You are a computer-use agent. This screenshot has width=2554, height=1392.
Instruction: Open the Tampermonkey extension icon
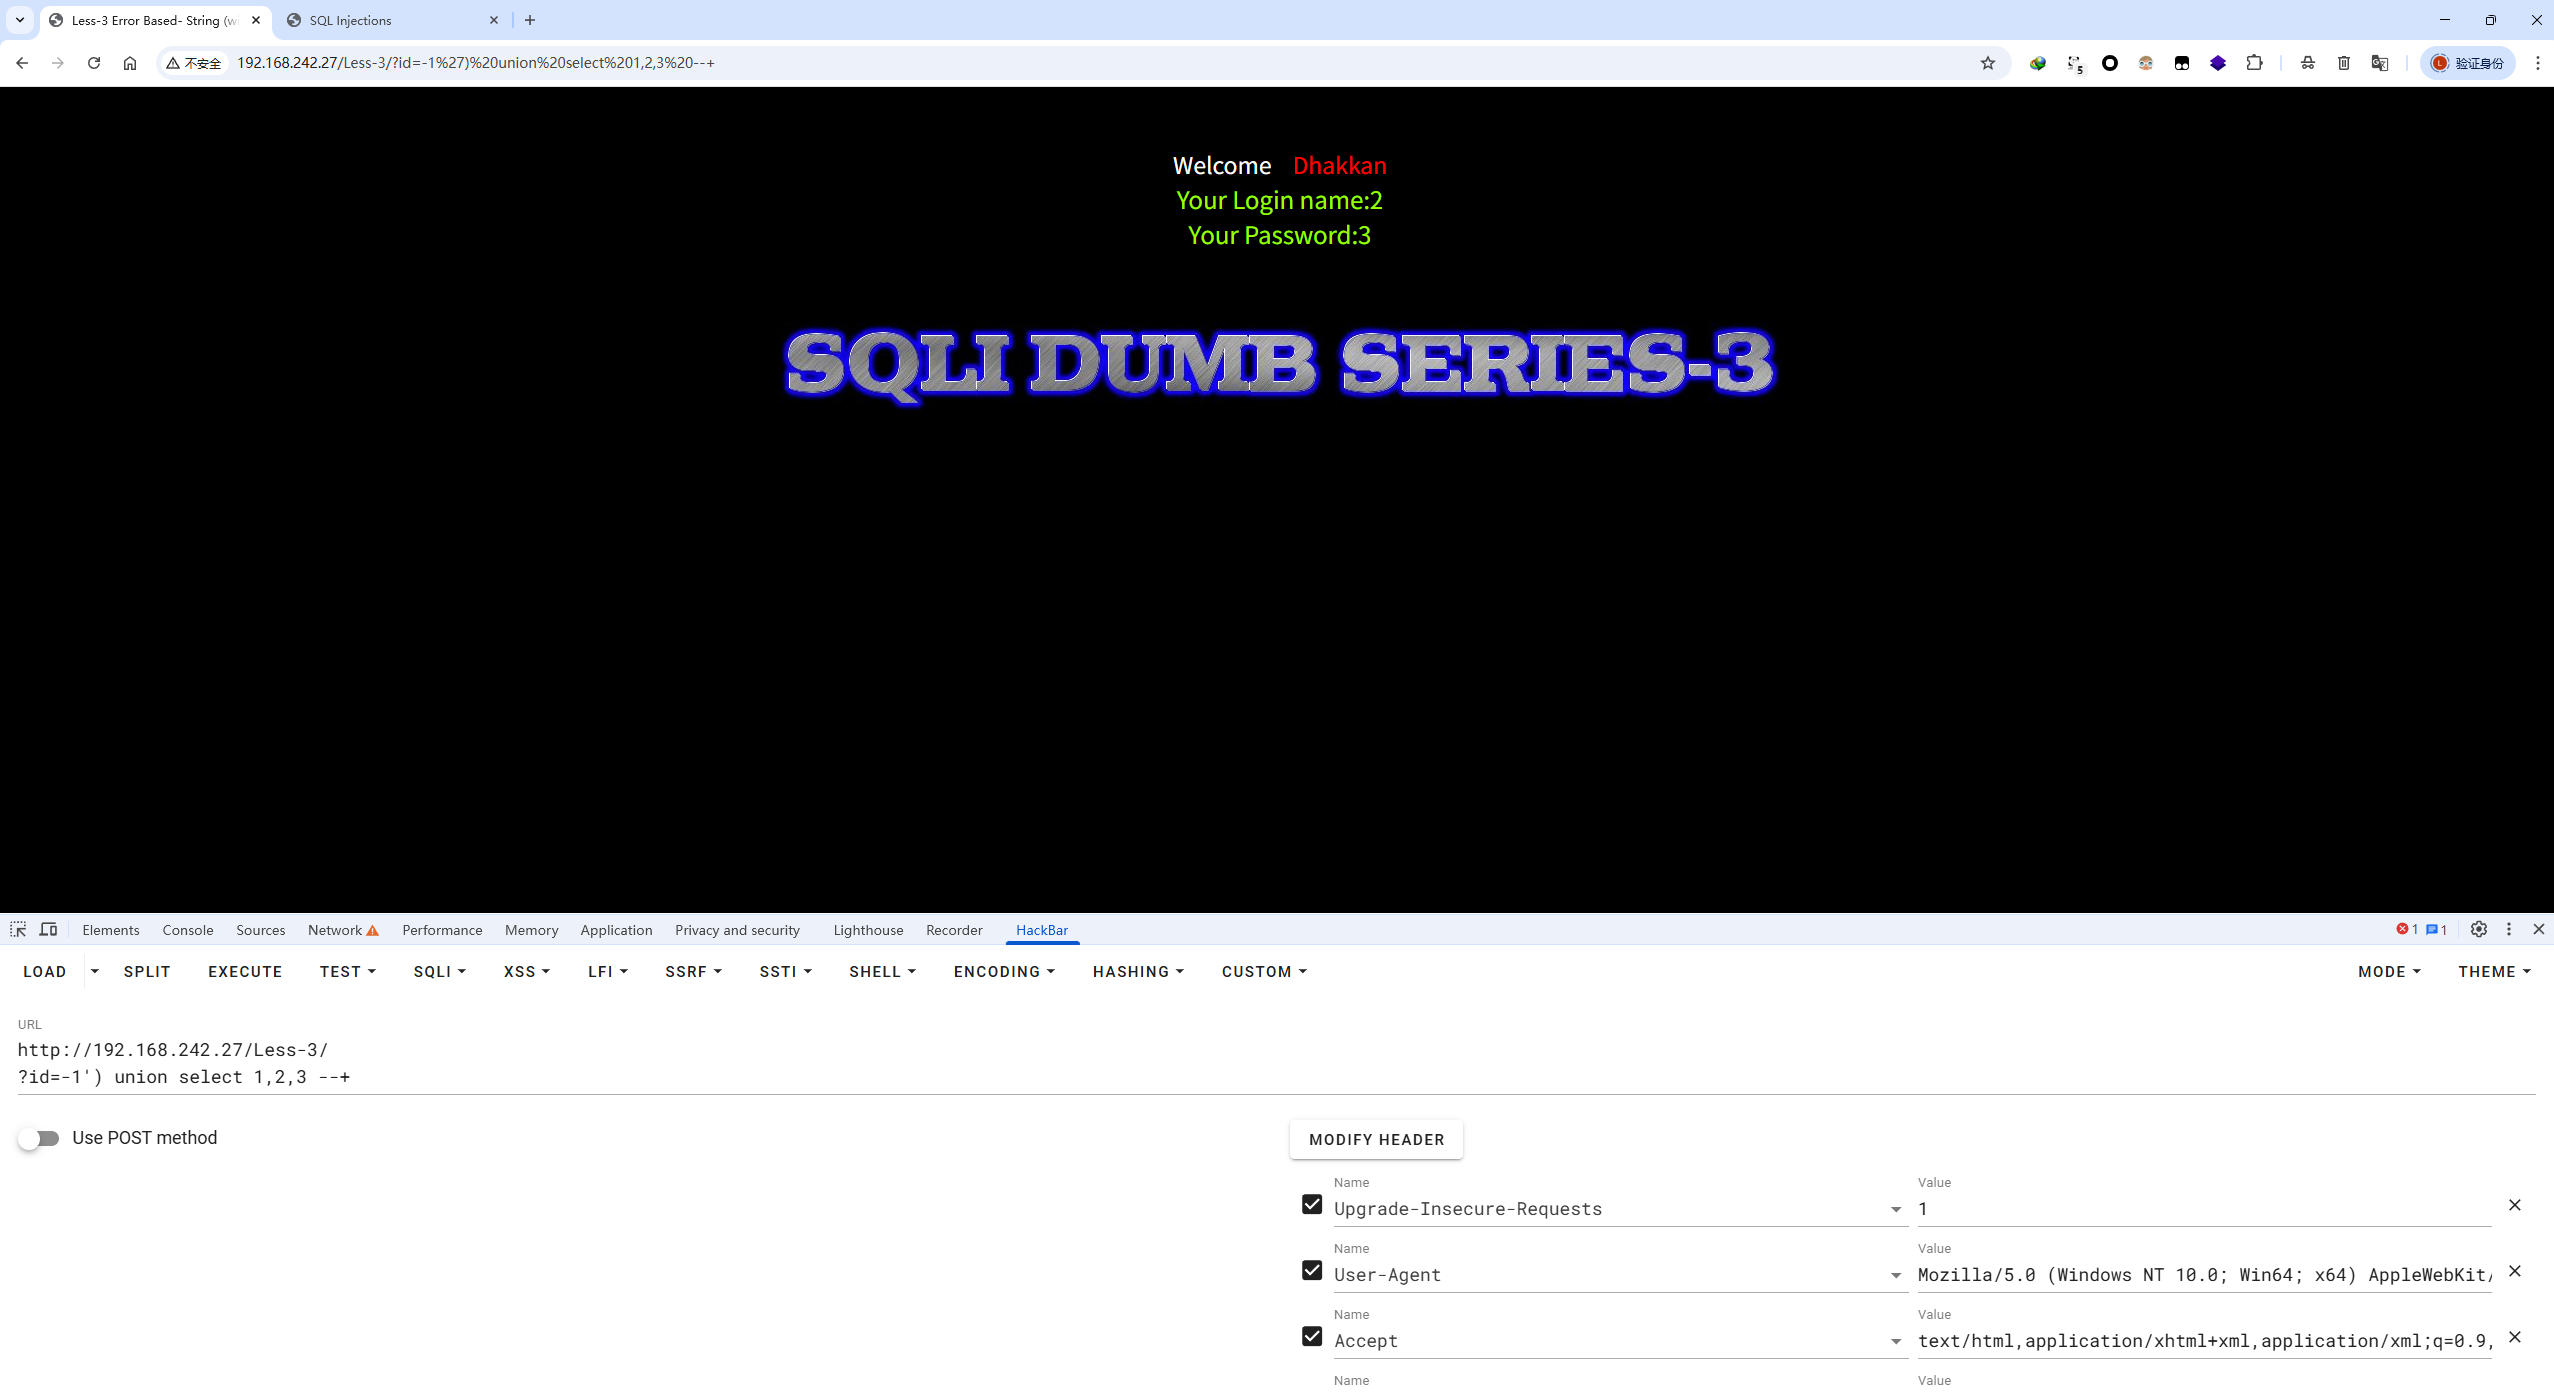2182,63
